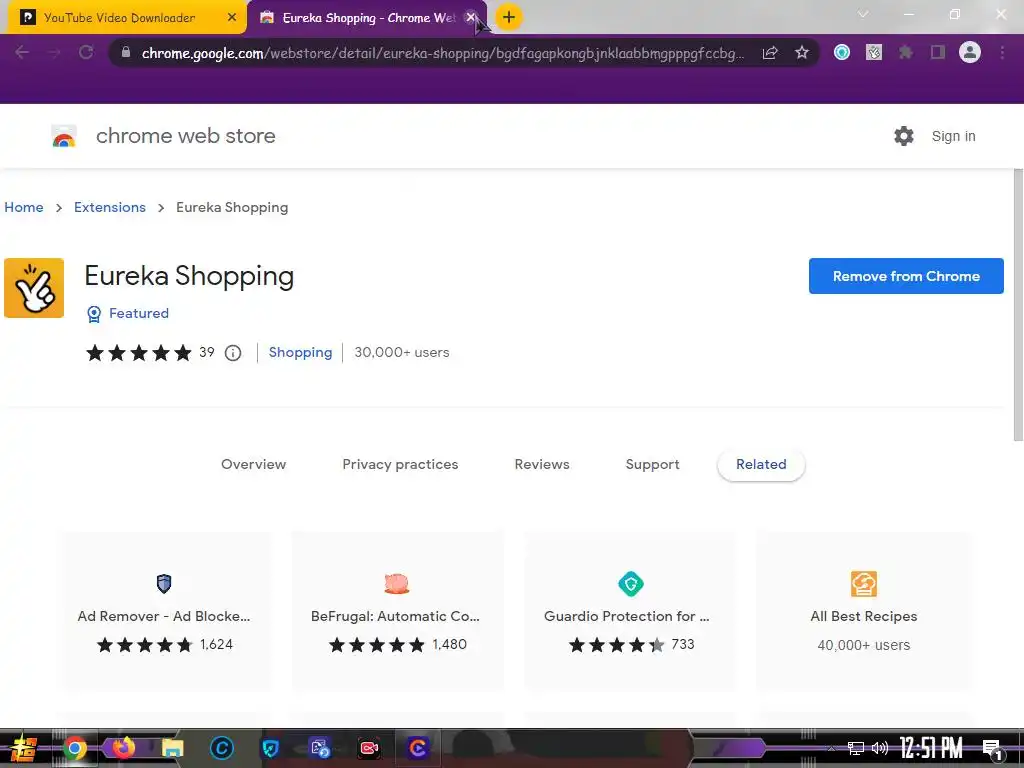
Task: Switch to Privacy practices tab
Action: (400, 464)
